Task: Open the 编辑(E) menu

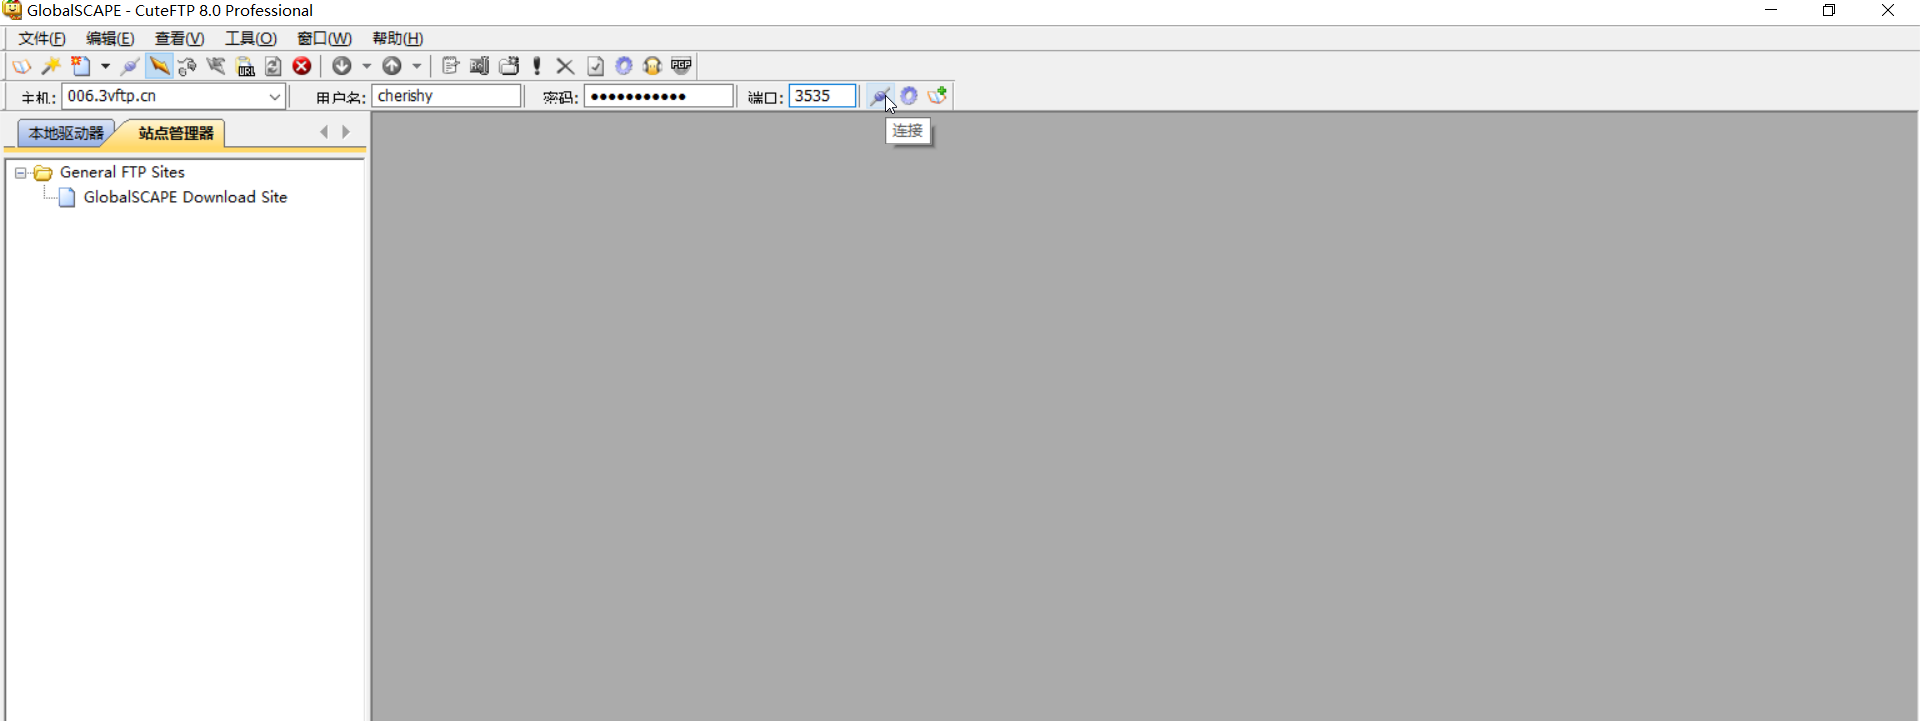Action: 110,38
